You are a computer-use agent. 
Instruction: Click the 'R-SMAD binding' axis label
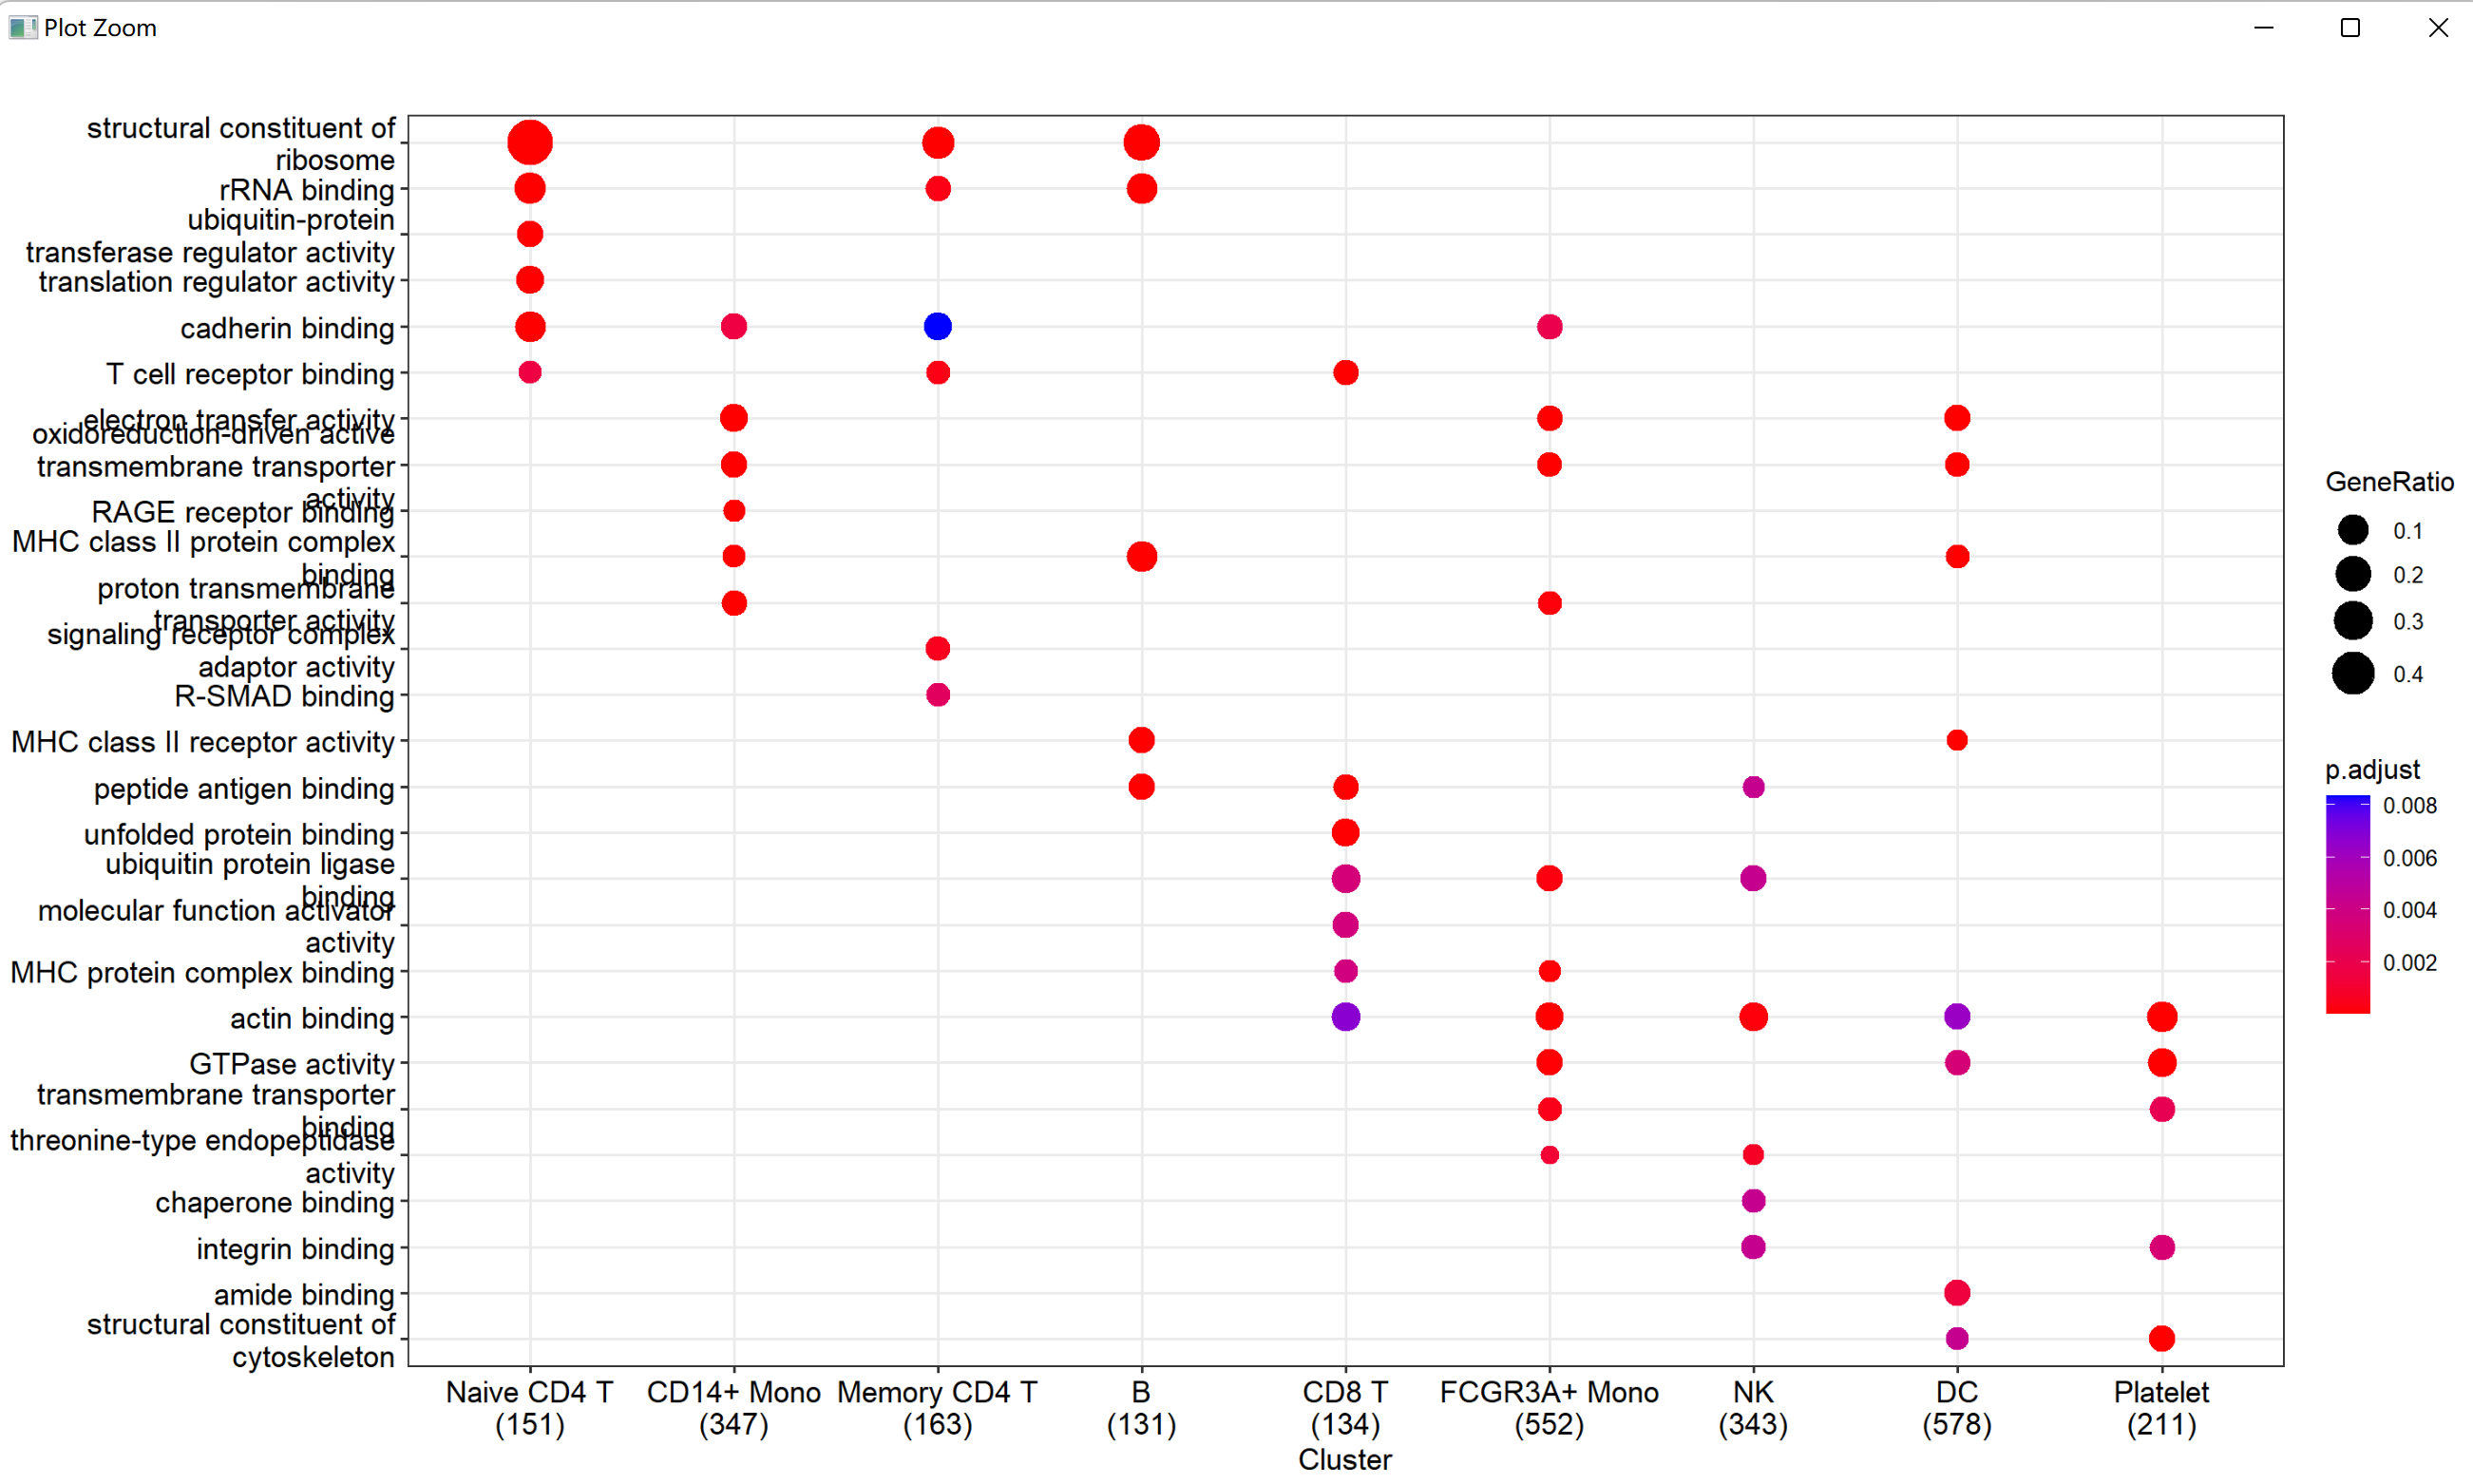click(x=284, y=696)
